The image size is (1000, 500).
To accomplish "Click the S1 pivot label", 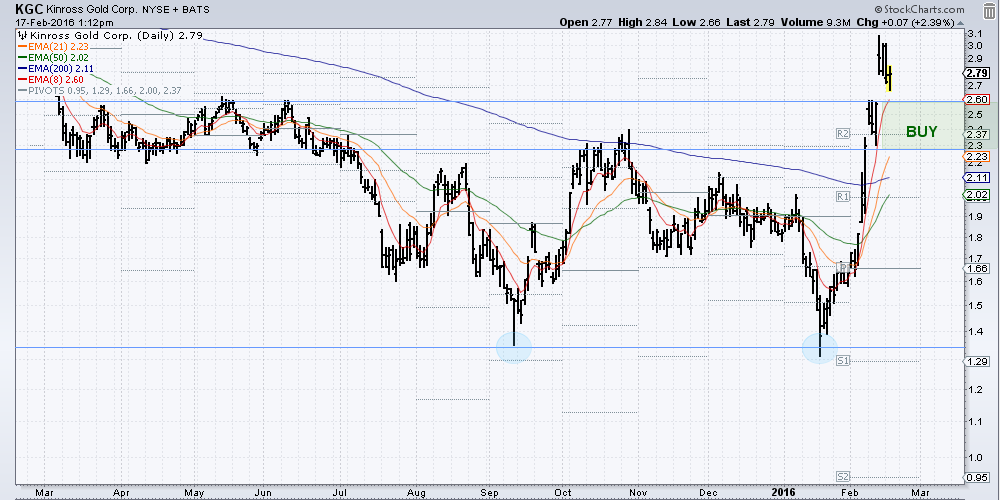I will pyautogui.click(x=843, y=361).
